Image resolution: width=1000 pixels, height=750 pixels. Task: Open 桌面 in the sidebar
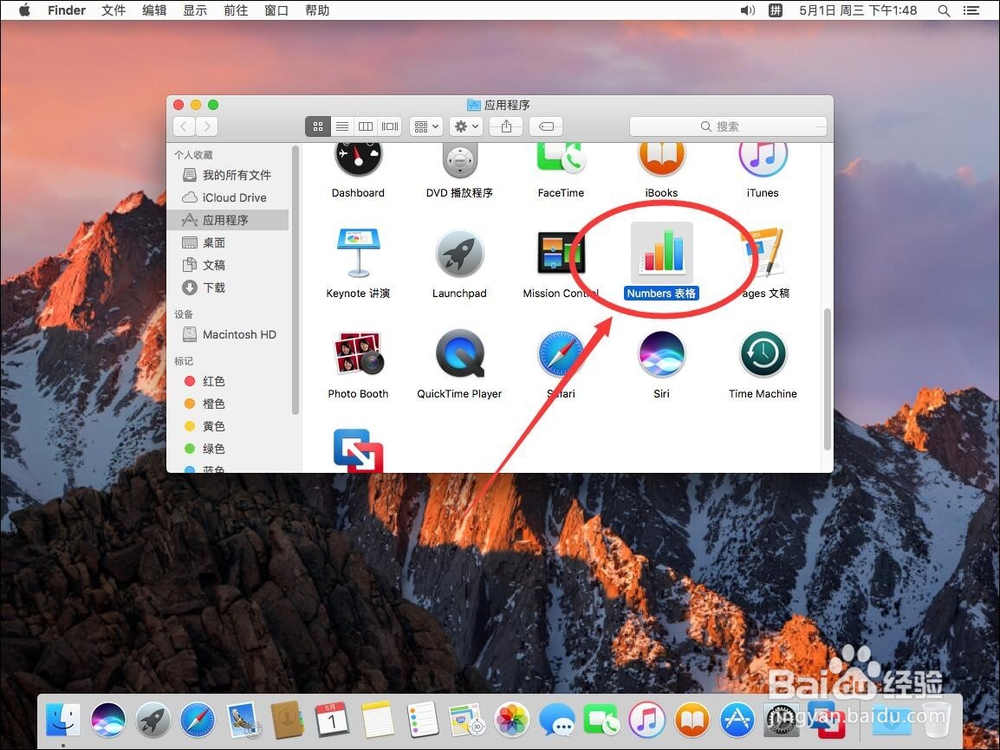[228, 242]
